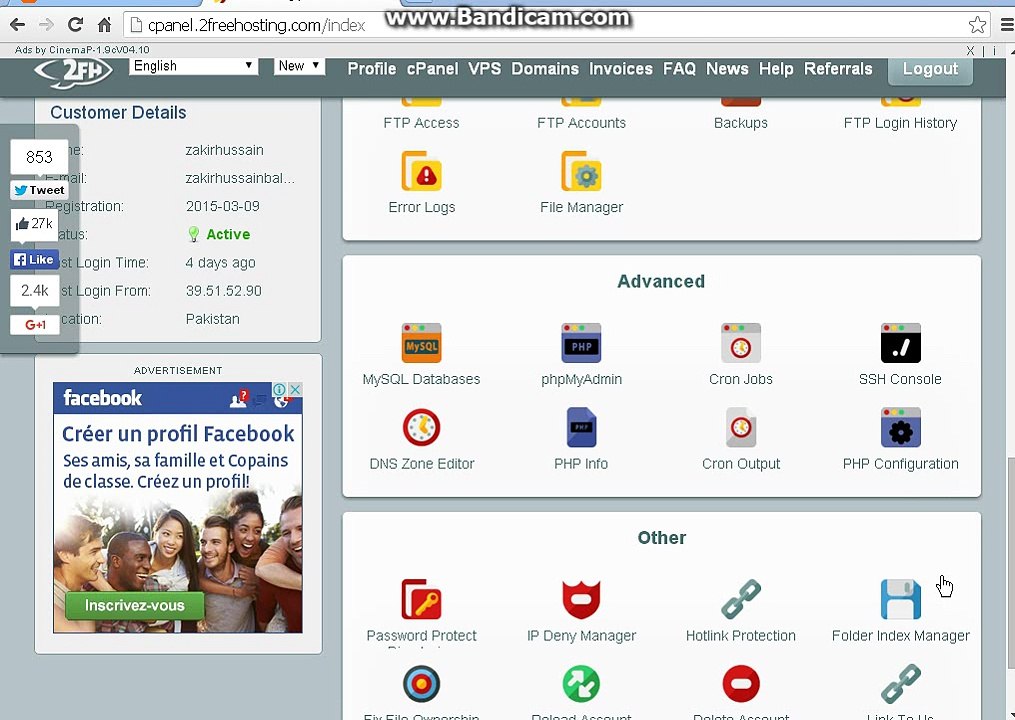Open Cron Jobs
Image resolution: width=1015 pixels, height=720 pixels.
(741, 343)
